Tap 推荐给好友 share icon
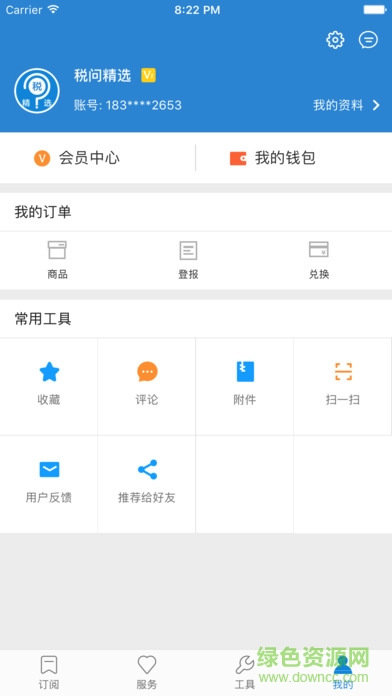The height and width of the screenshot is (696, 392). [x=147, y=470]
